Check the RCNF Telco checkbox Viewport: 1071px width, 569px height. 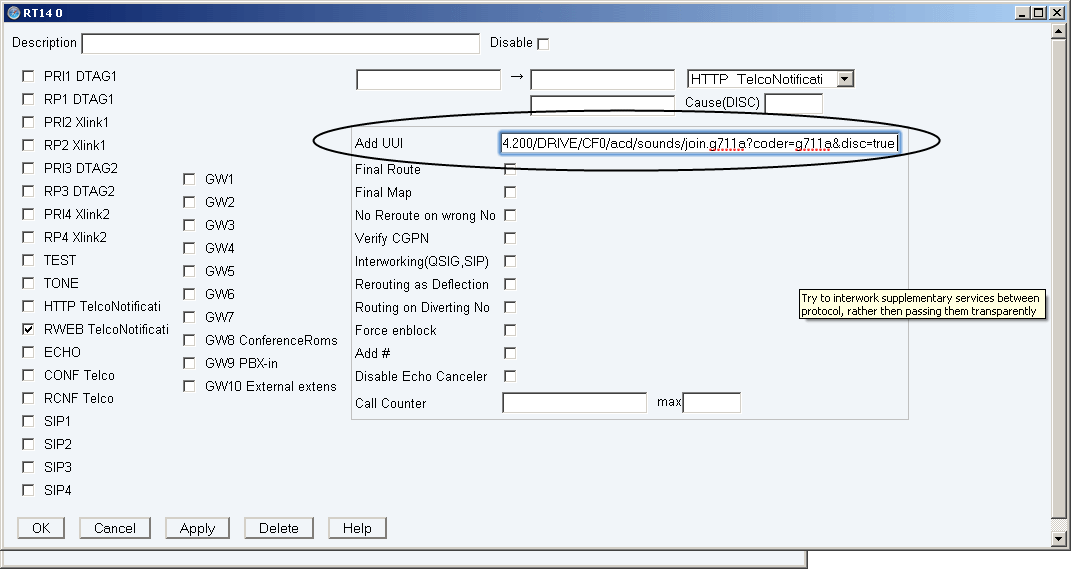coord(28,398)
